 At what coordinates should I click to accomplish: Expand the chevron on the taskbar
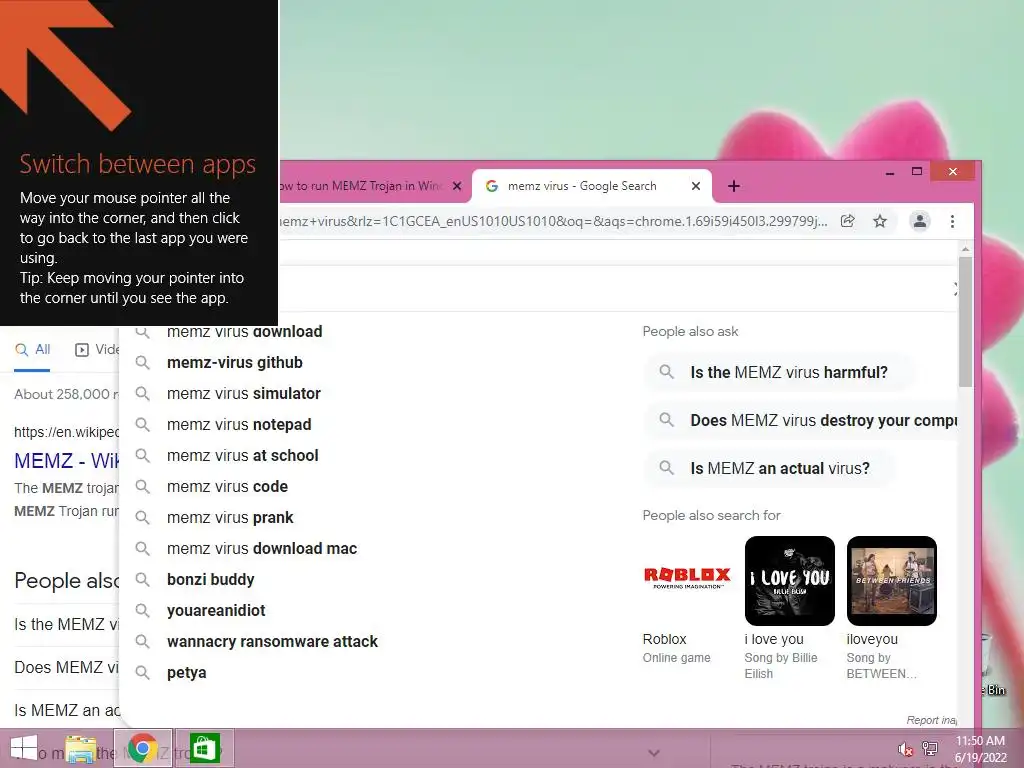click(654, 753)
